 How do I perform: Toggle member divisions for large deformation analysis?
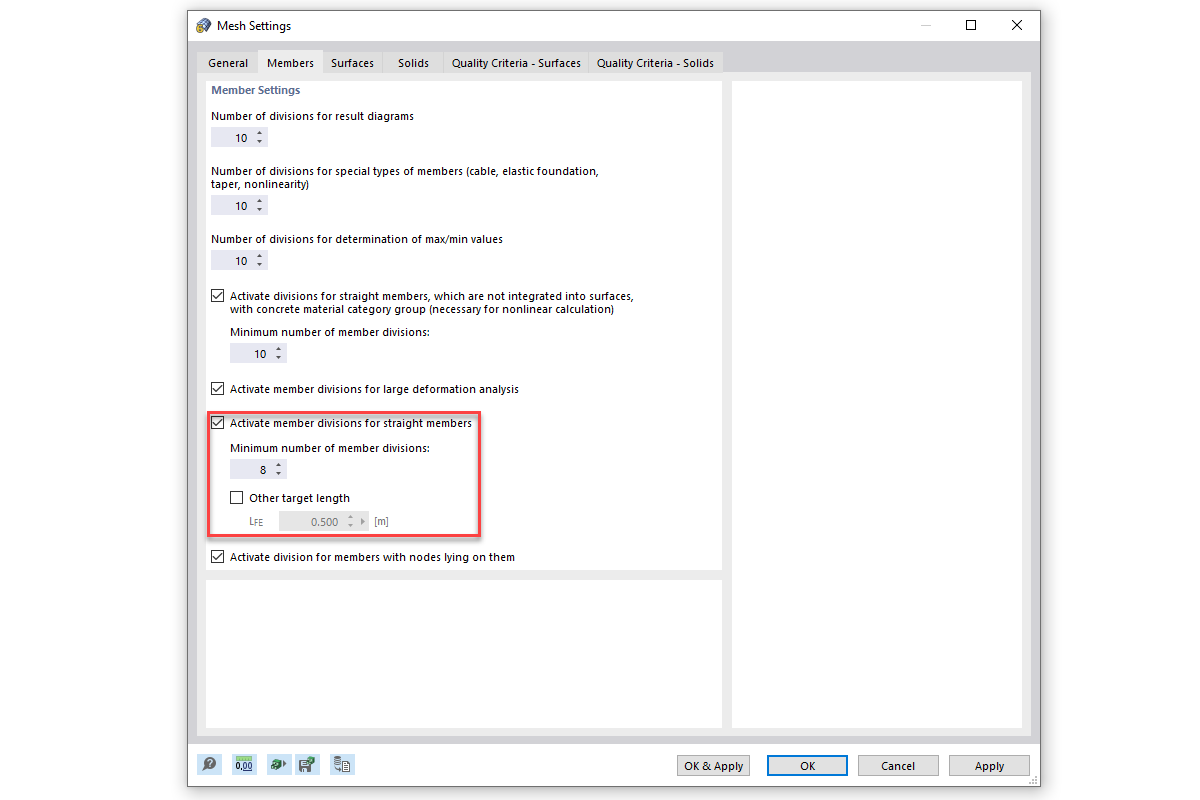pos(218,388)
